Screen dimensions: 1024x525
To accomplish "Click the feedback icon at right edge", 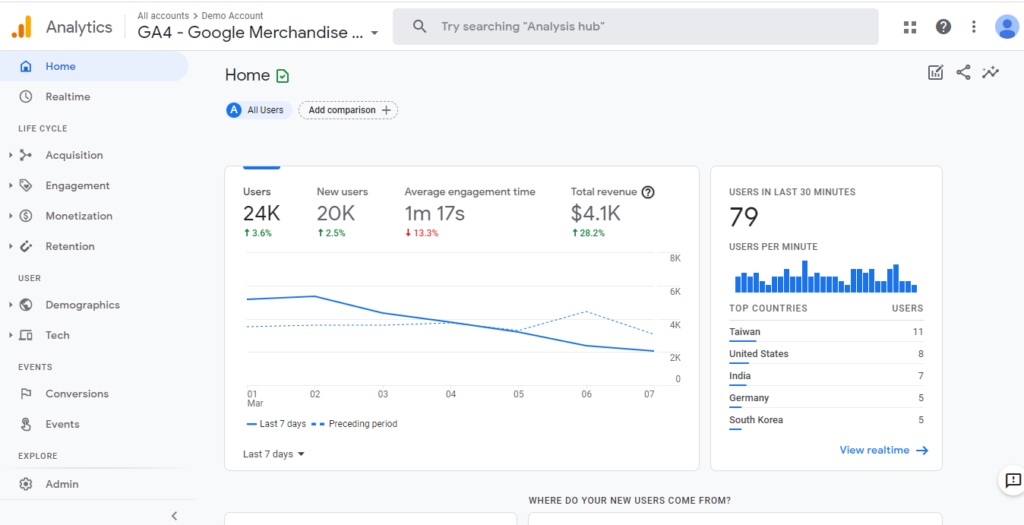I will tap(1012, 481).
